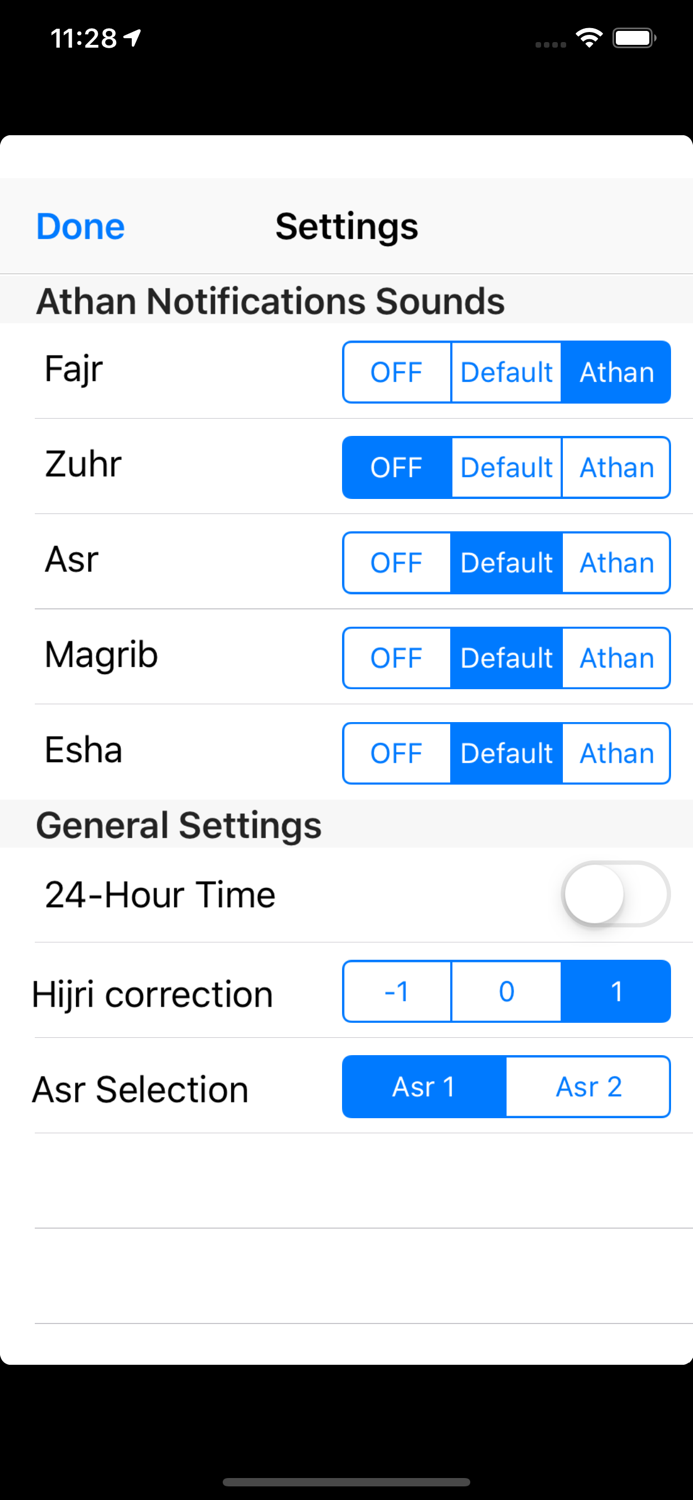The height and width of the screenshot is (1500, 693).
Task: Enable Athan sound for Zuhr
Action: [x=616, y=467]
